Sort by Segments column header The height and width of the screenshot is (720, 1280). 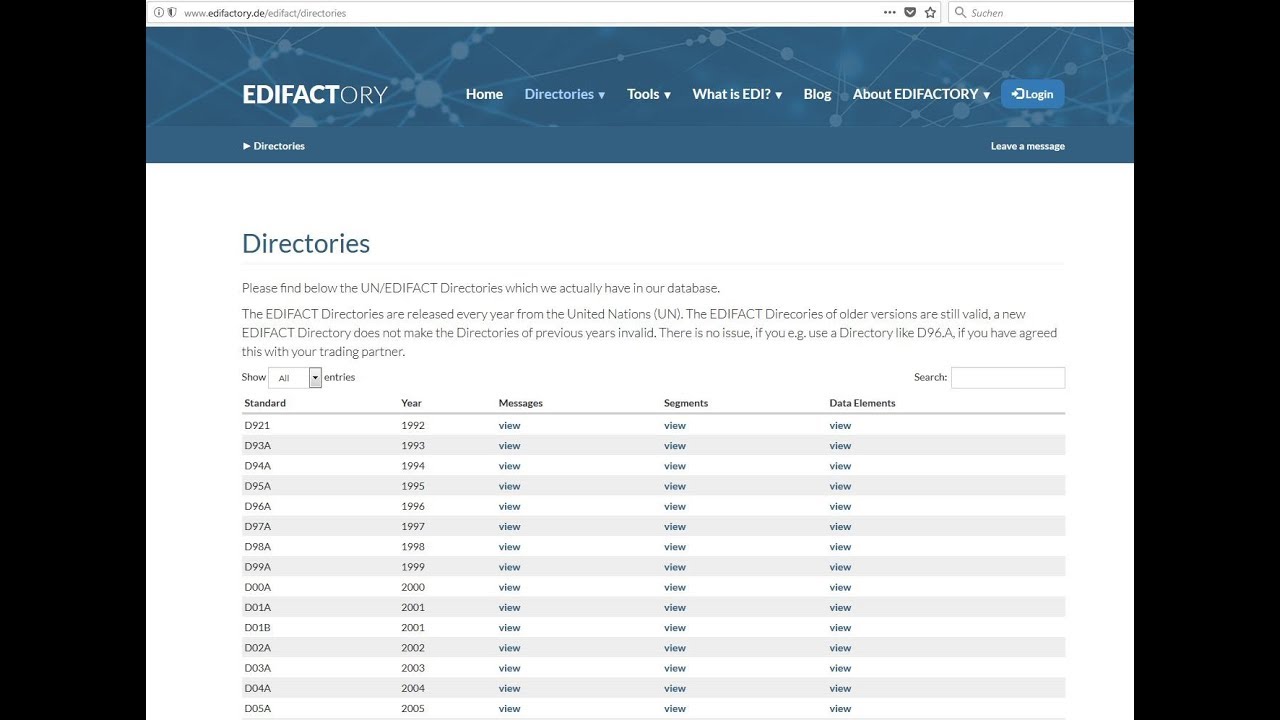click(685, 403)
